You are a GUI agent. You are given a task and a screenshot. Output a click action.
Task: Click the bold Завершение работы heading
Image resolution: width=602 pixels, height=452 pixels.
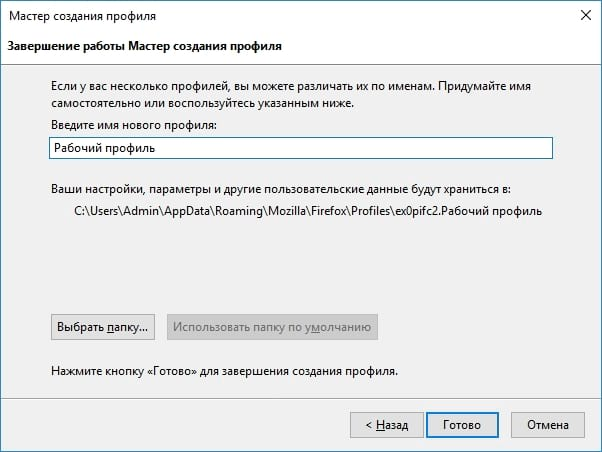point(145,46)
